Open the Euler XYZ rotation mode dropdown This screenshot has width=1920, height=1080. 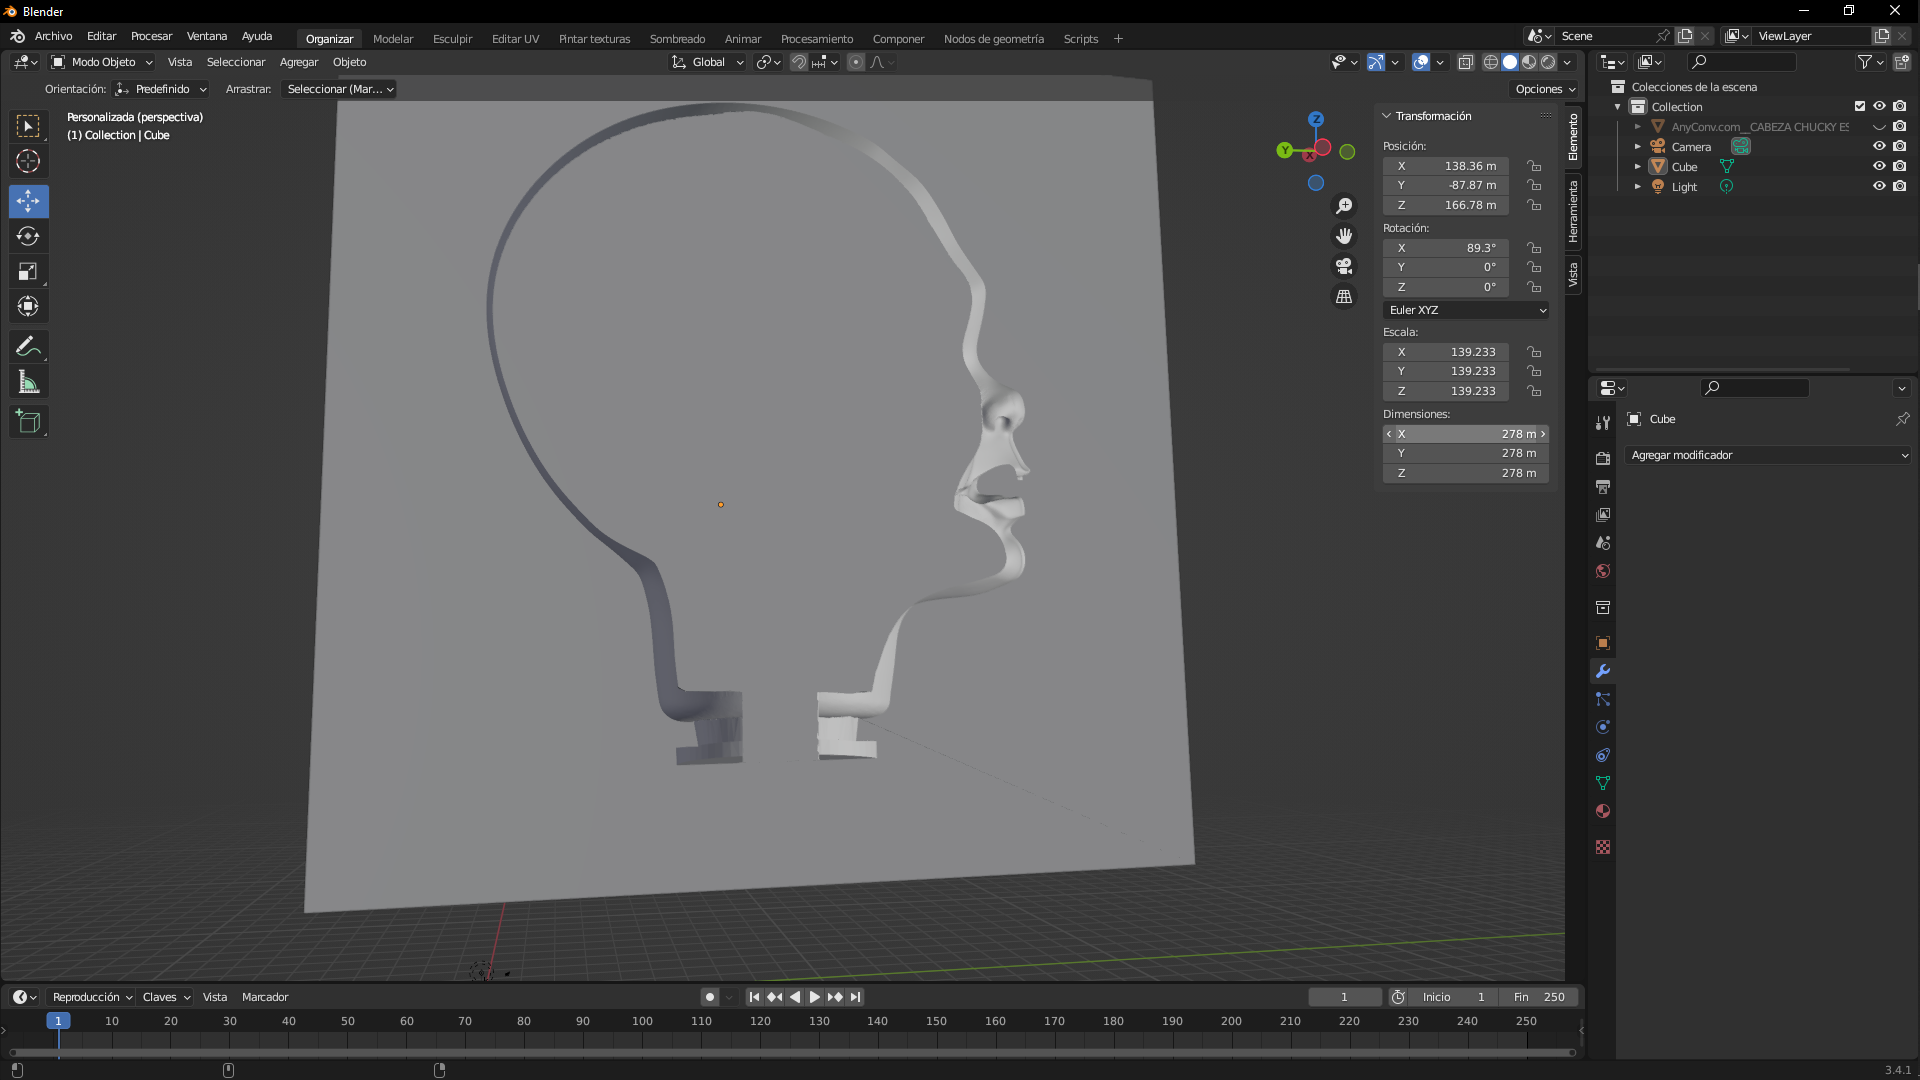pyautogui.click(x=1466, y=310)
